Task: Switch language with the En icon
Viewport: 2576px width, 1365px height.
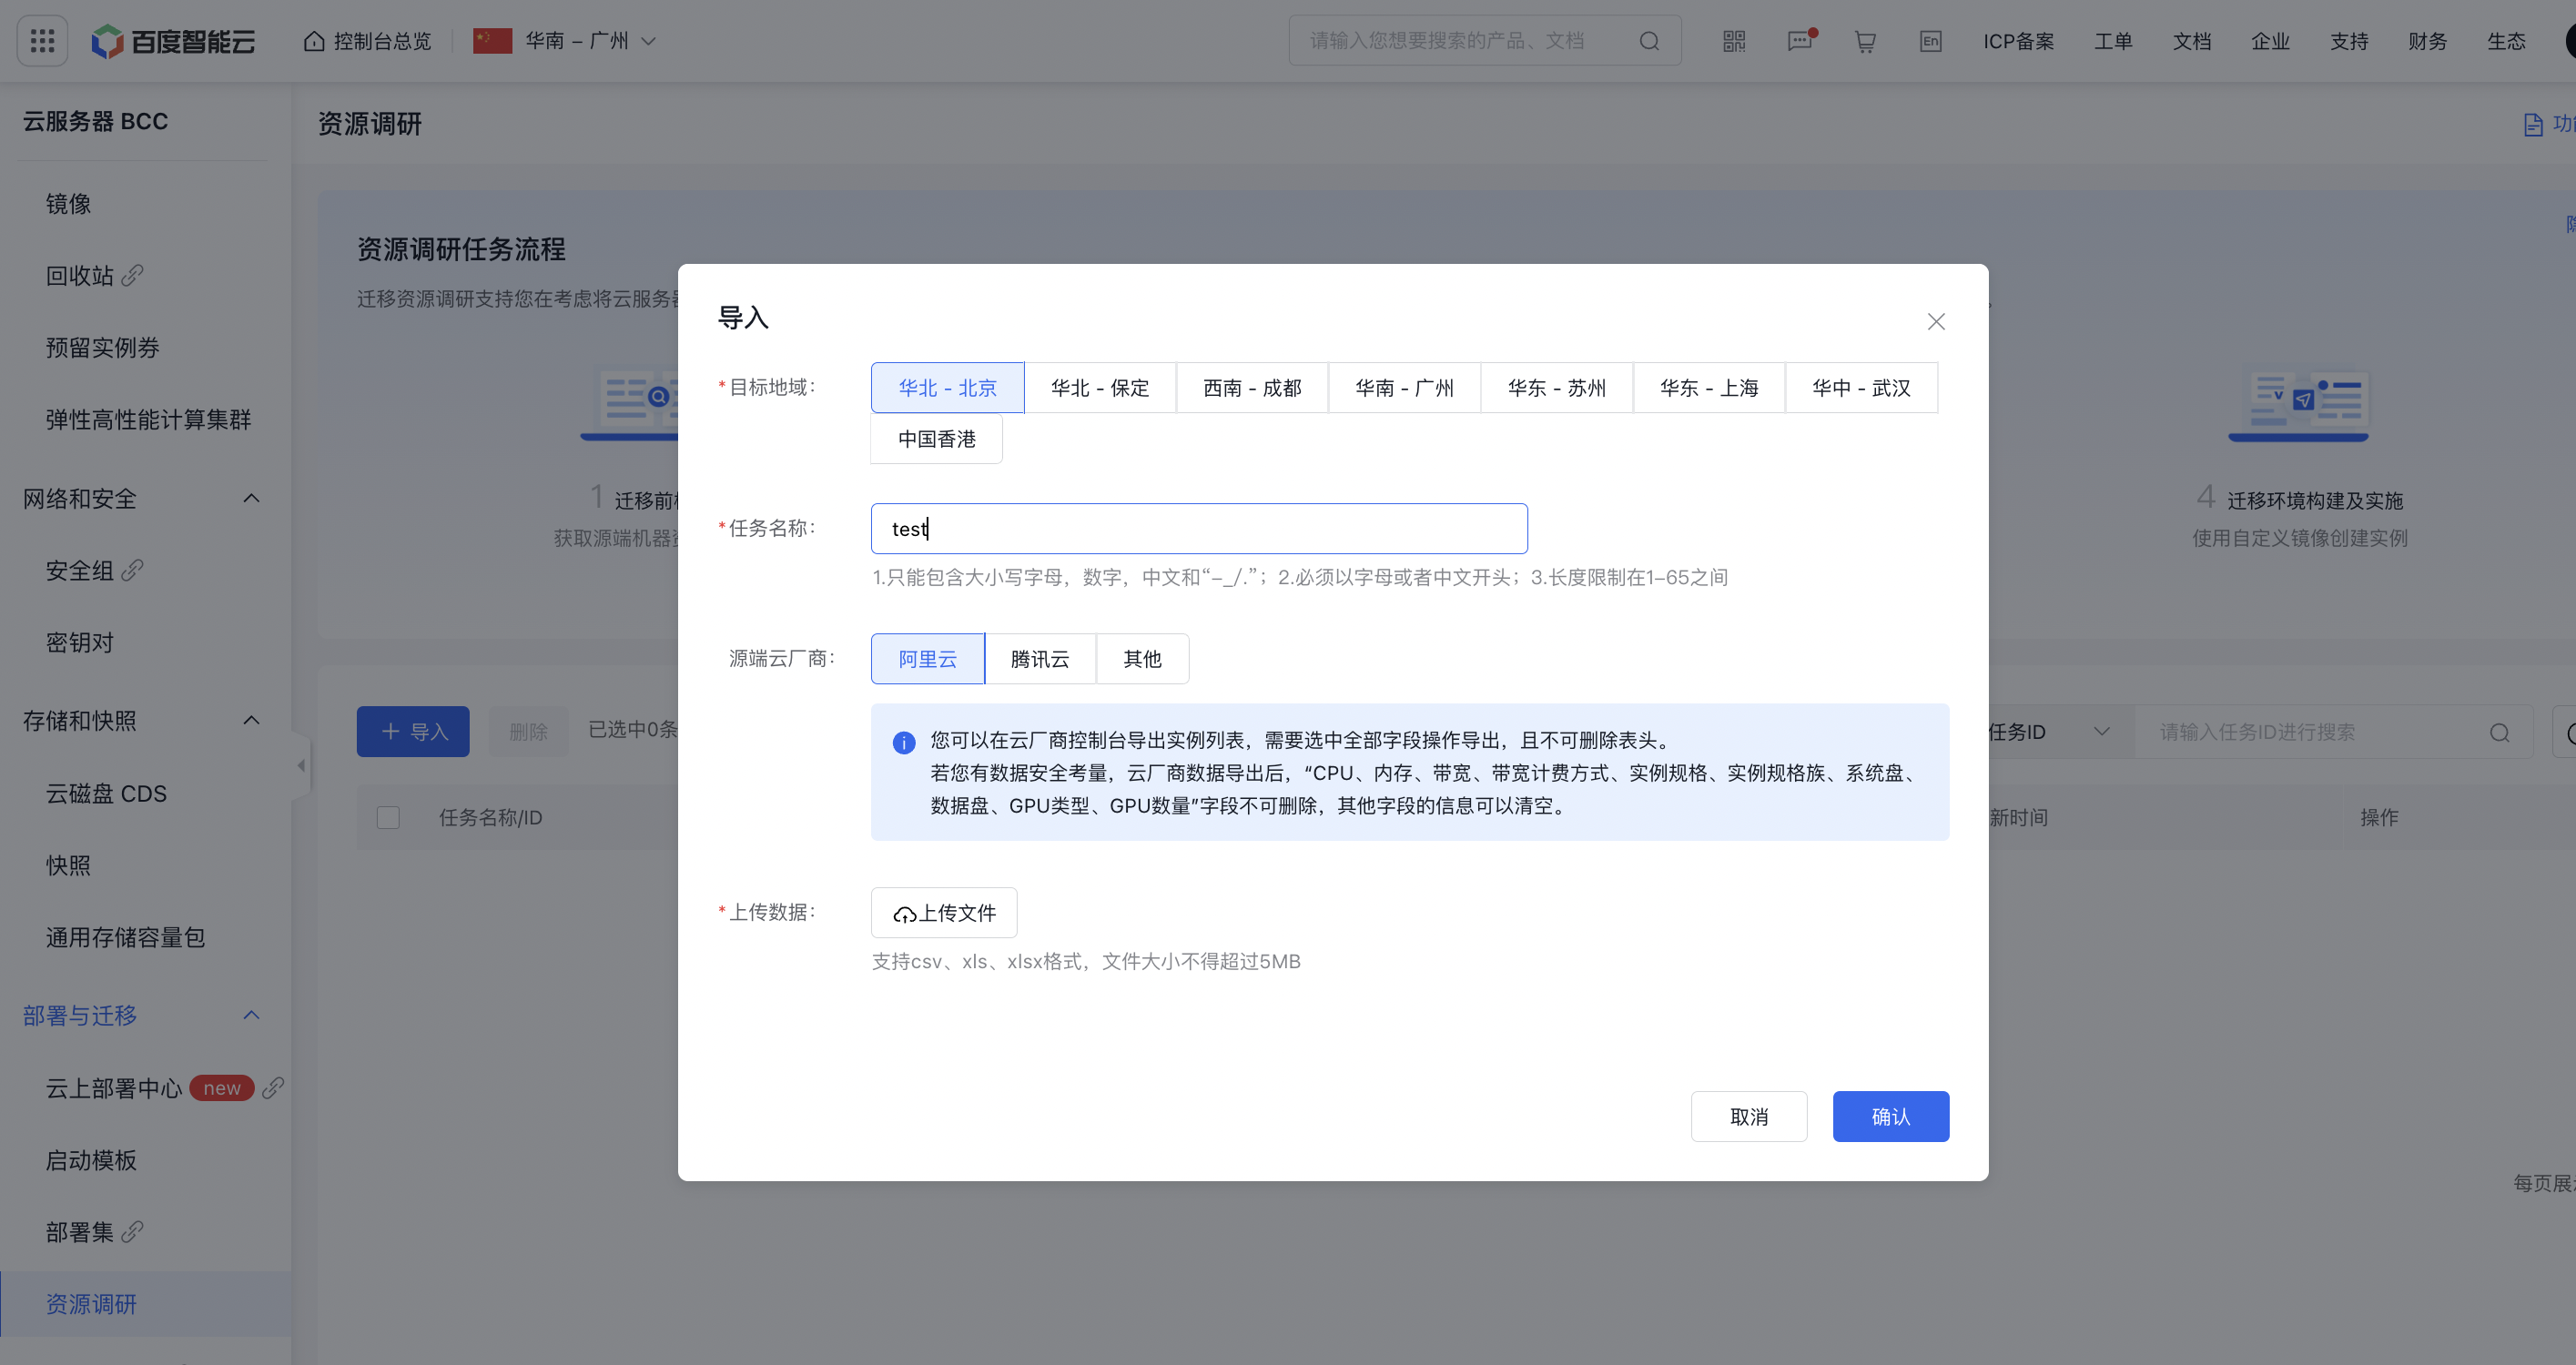Action: (1930, 41)
